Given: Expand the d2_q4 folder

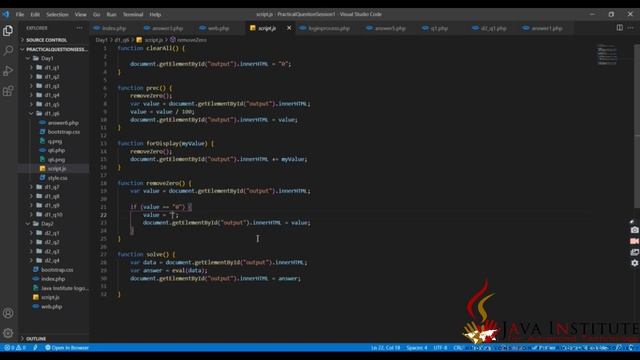Looking at the screenshot, I should 53,260.
